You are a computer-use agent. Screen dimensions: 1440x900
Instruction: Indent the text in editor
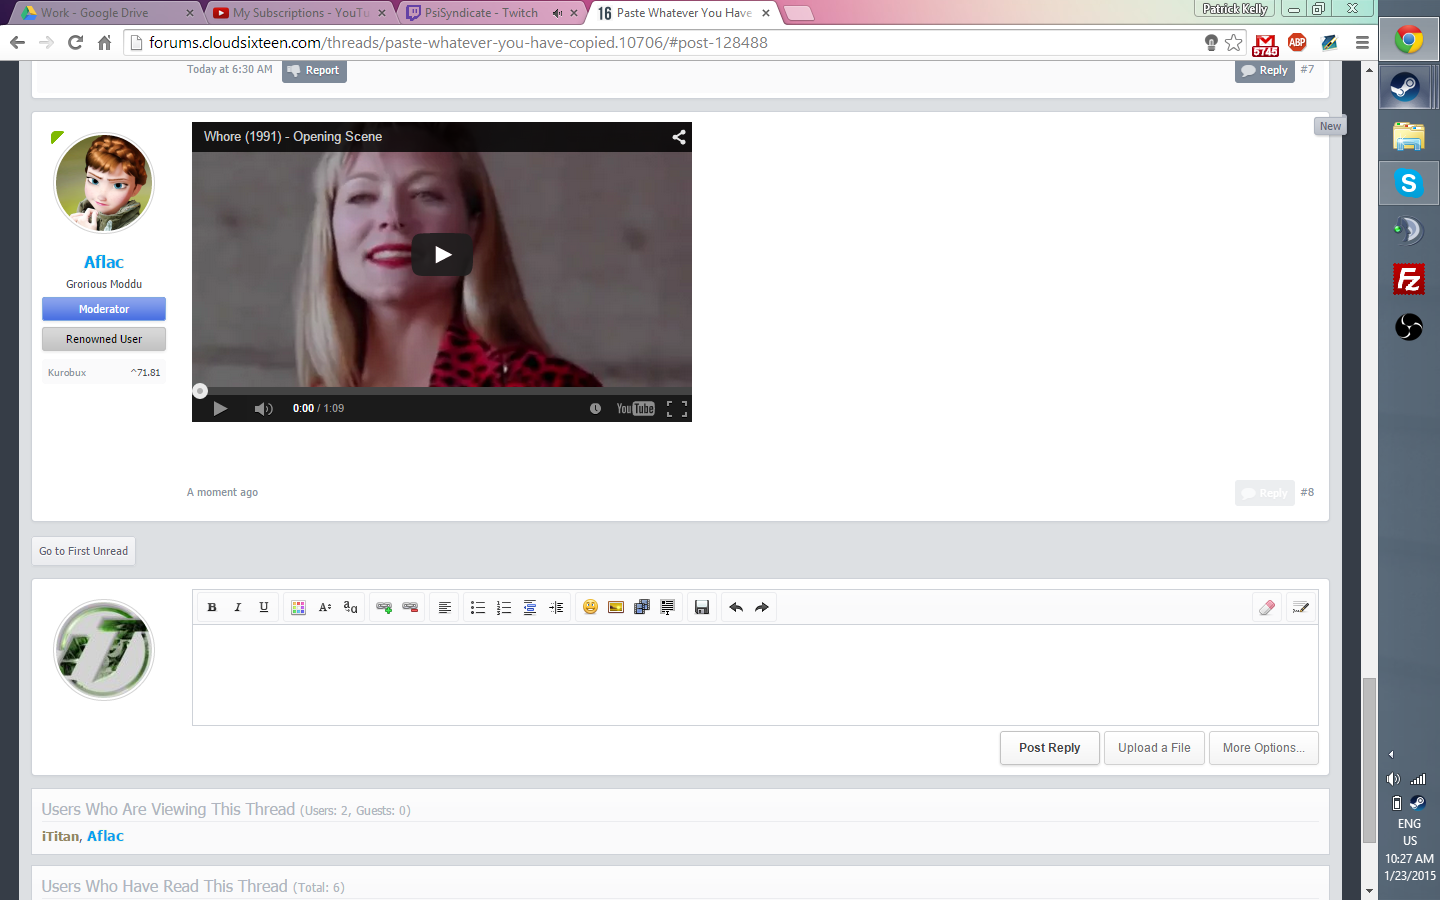point(556,607)
